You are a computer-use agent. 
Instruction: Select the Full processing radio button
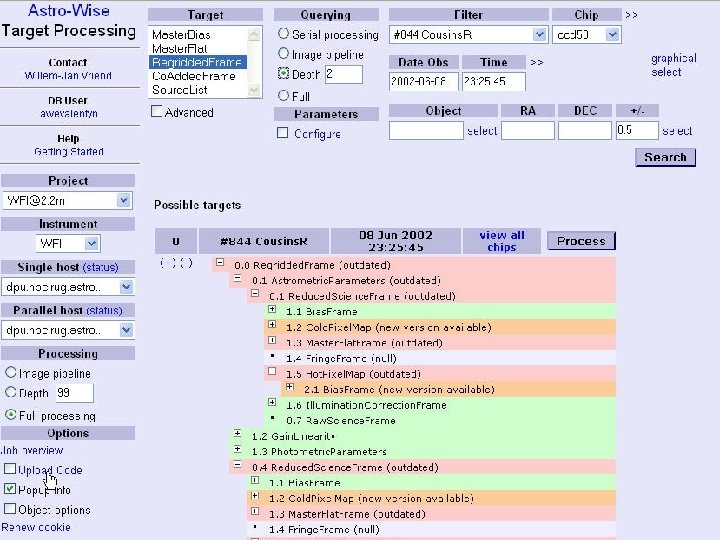click(x=11, y=415)
